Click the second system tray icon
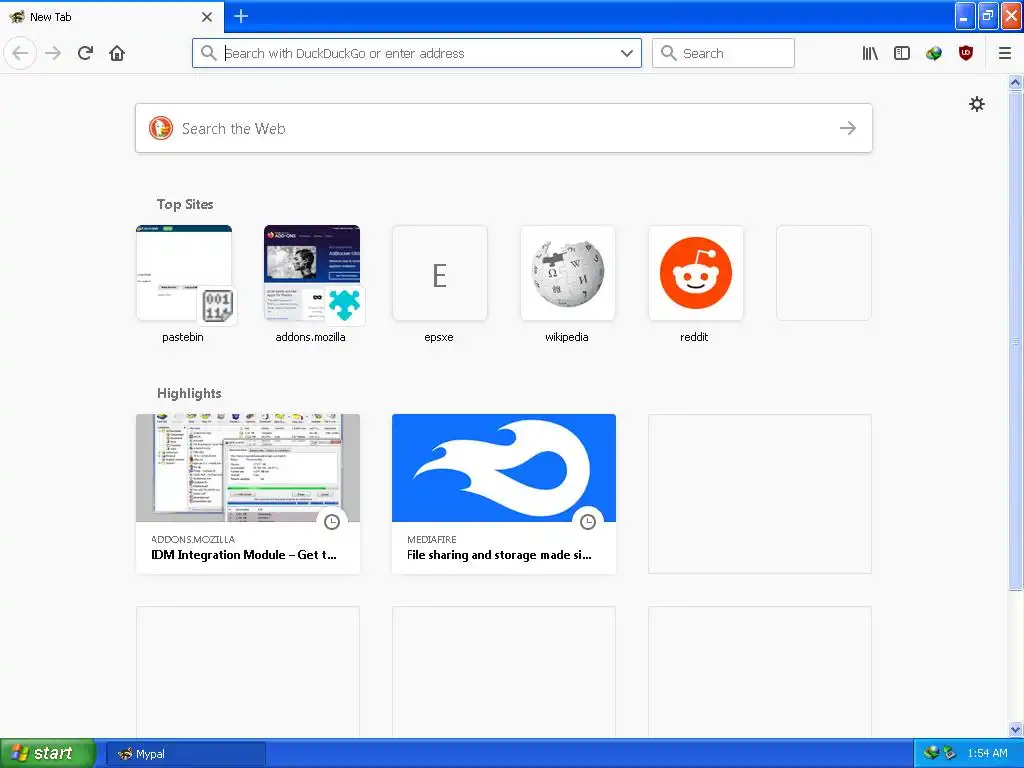1024x768 pixels. coord(949,753)
